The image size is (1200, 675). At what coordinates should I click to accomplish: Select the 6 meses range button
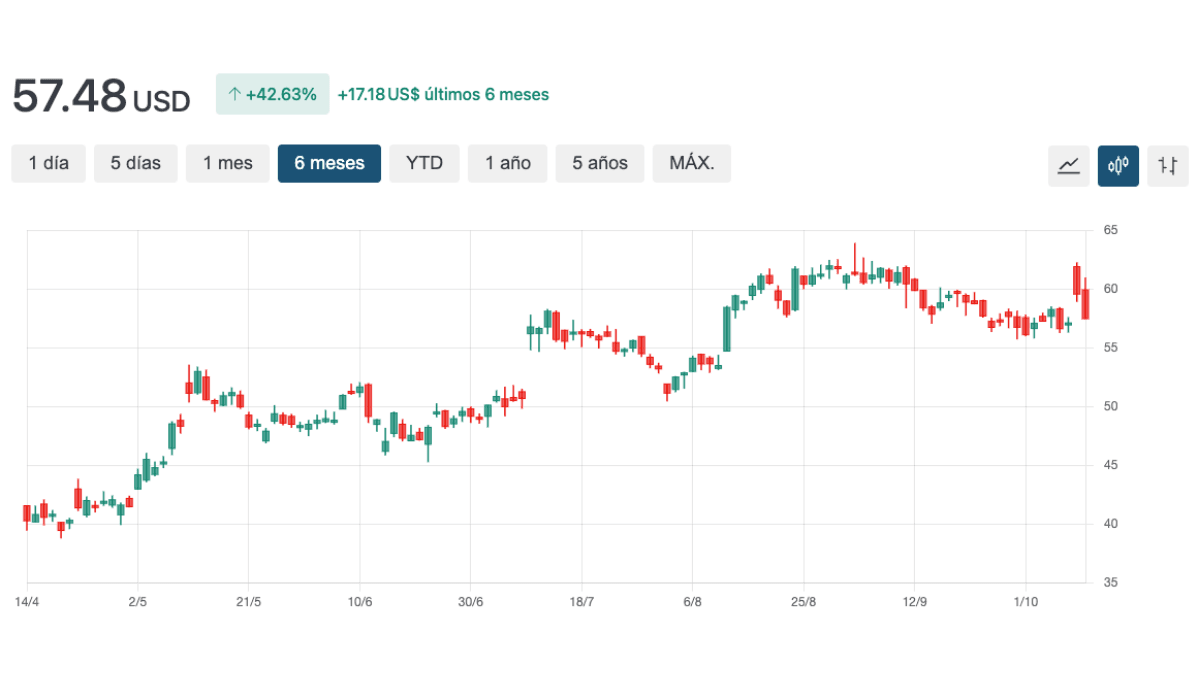tap(329, 164)
